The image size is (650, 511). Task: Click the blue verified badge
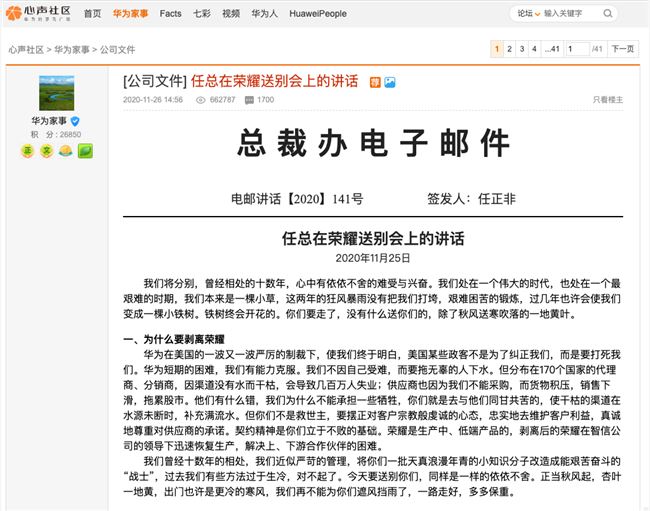(x=75, y=121)
